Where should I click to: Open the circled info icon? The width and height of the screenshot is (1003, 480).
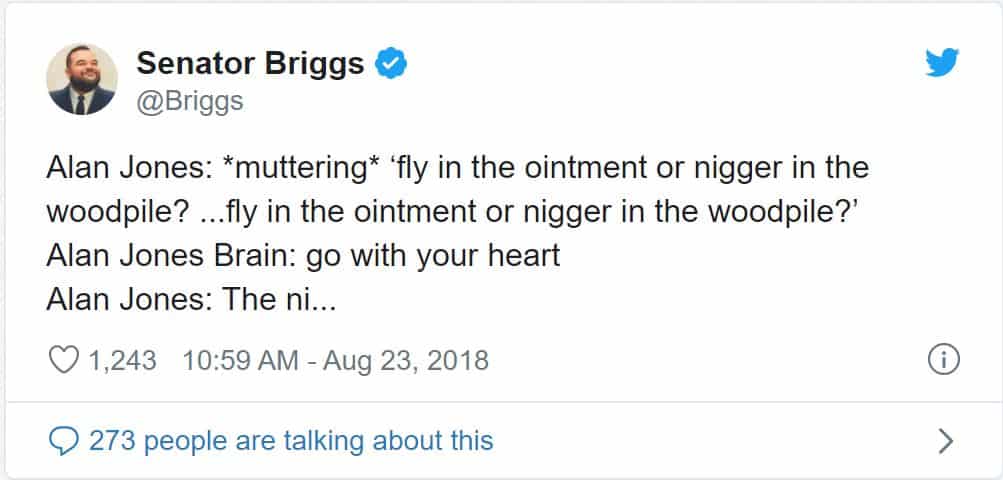click(944, 360)
